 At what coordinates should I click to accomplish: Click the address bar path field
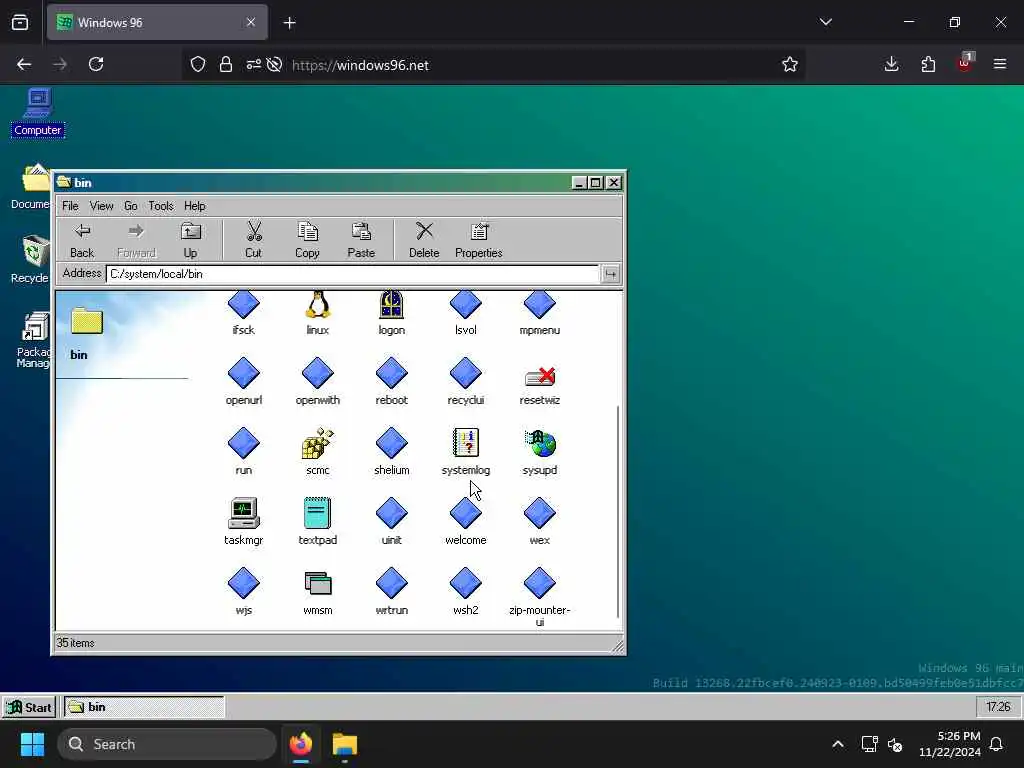pos(352,274)
